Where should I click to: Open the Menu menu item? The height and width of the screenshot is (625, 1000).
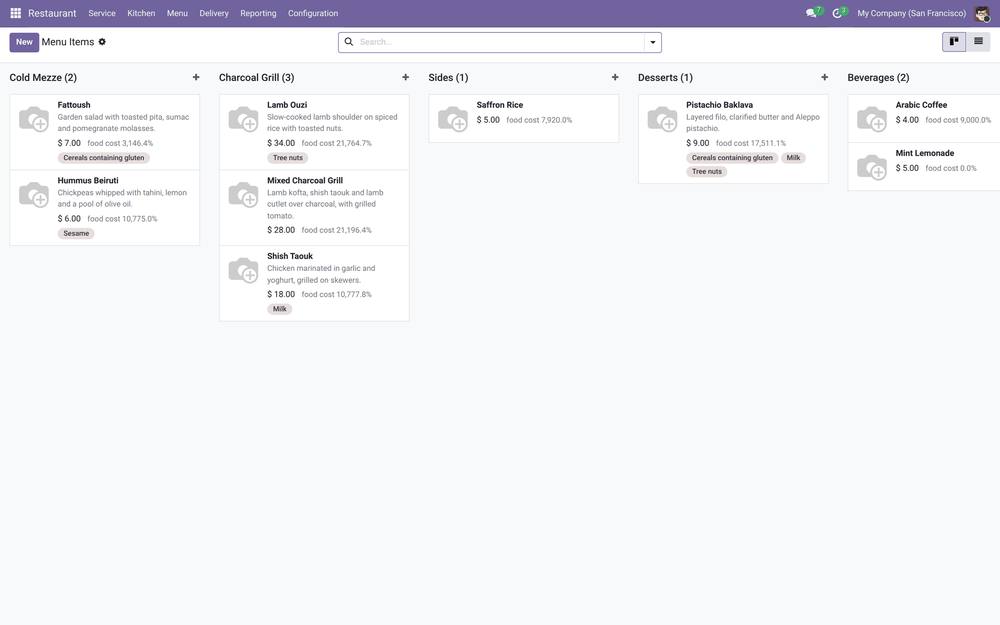pyautogui.click(x=177, y=13)
